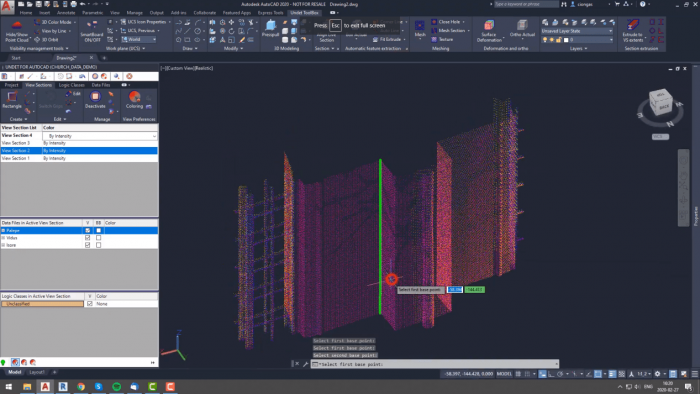Toggle BB checkbox for Vidus data file
The image size is (700, 394).
(x=99, y=238)
